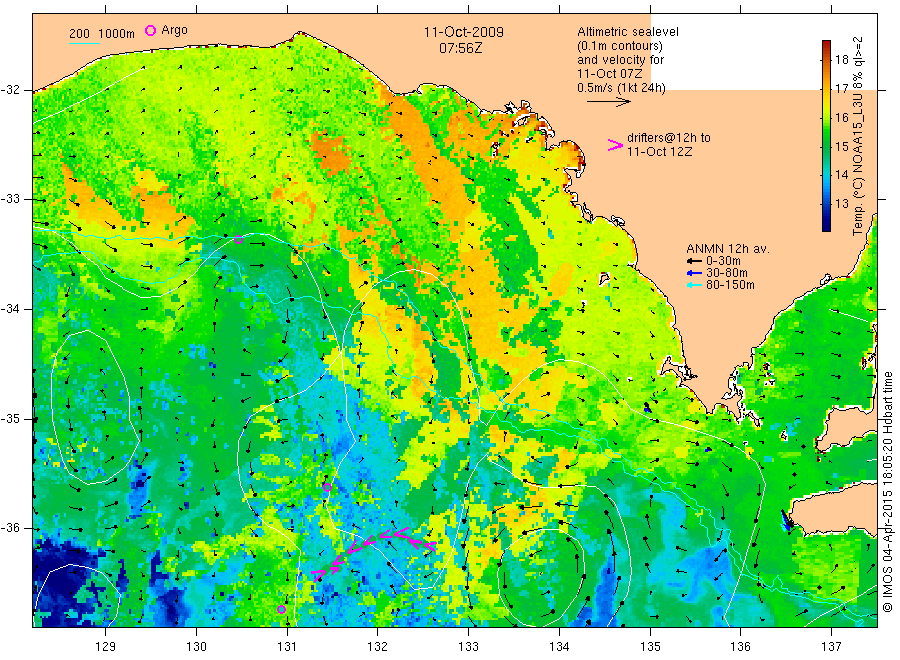Select the Argo float marker near 36.7°S 131°E
The image size is (900, 660).
281,609
